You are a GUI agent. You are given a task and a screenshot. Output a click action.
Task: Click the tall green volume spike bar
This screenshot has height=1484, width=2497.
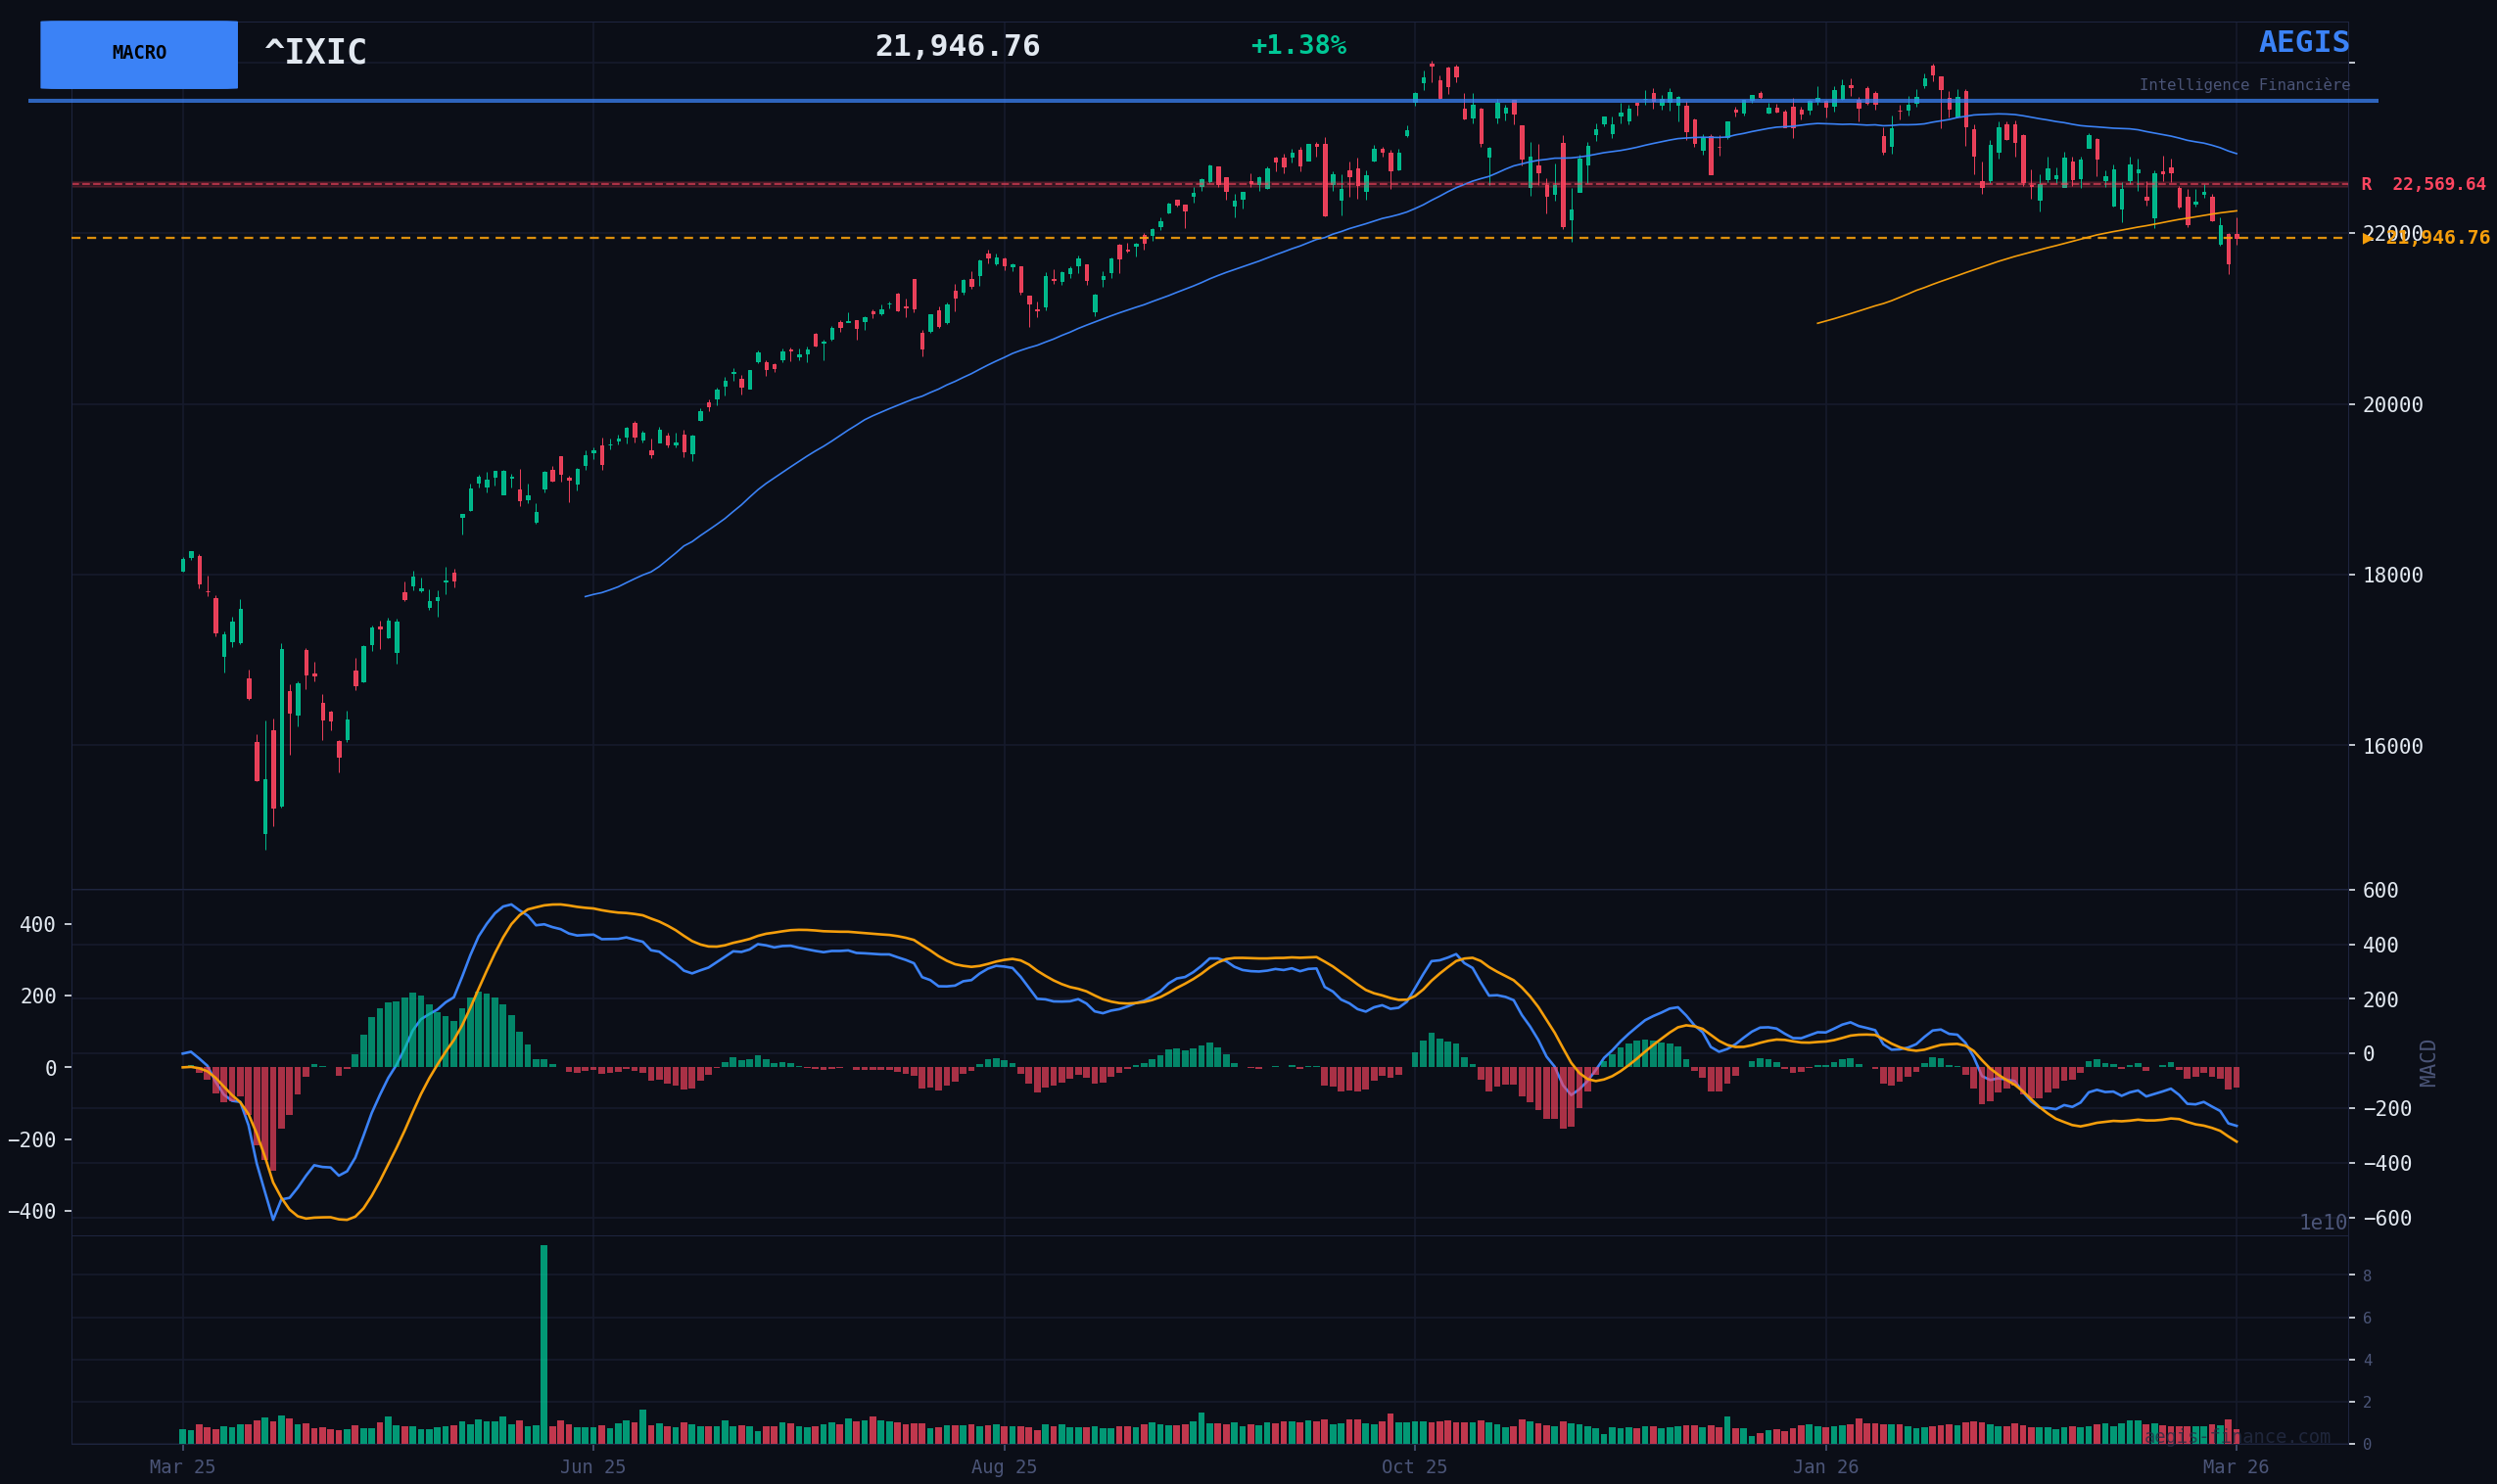pyautogui.click(x=544, y=1340)
